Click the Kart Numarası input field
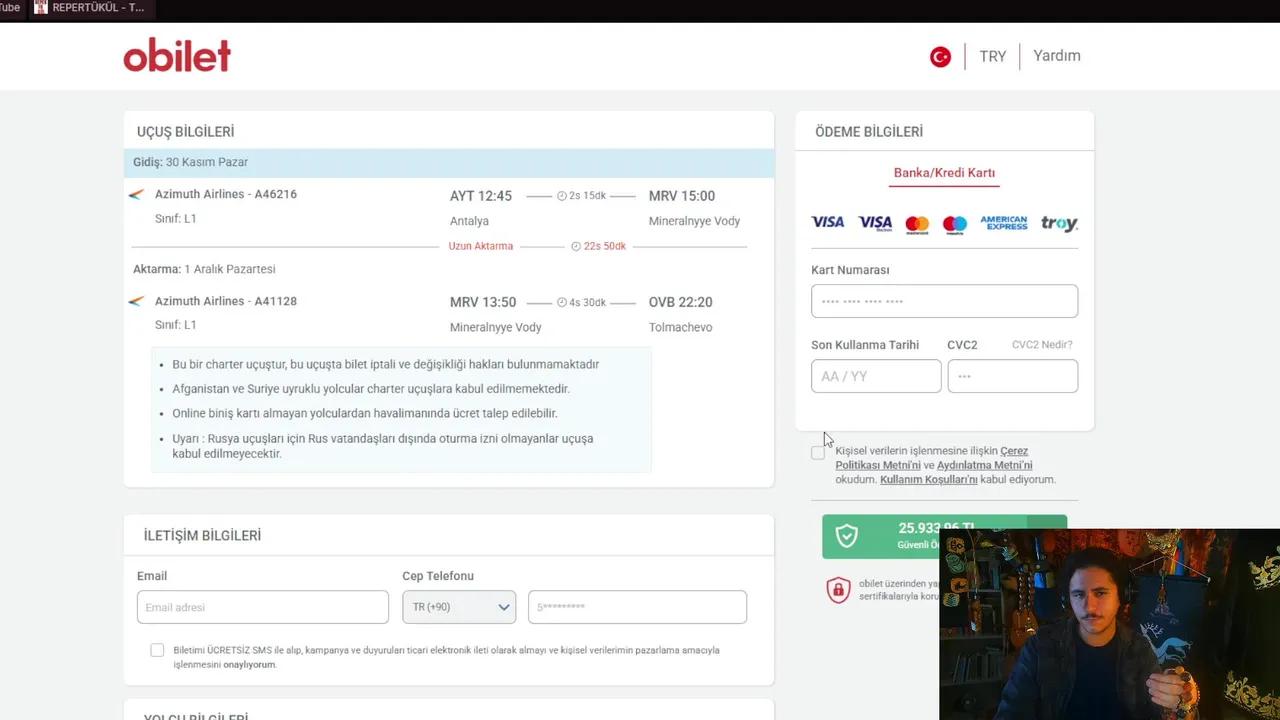1280x720 pixels. [x=944, y=301]
